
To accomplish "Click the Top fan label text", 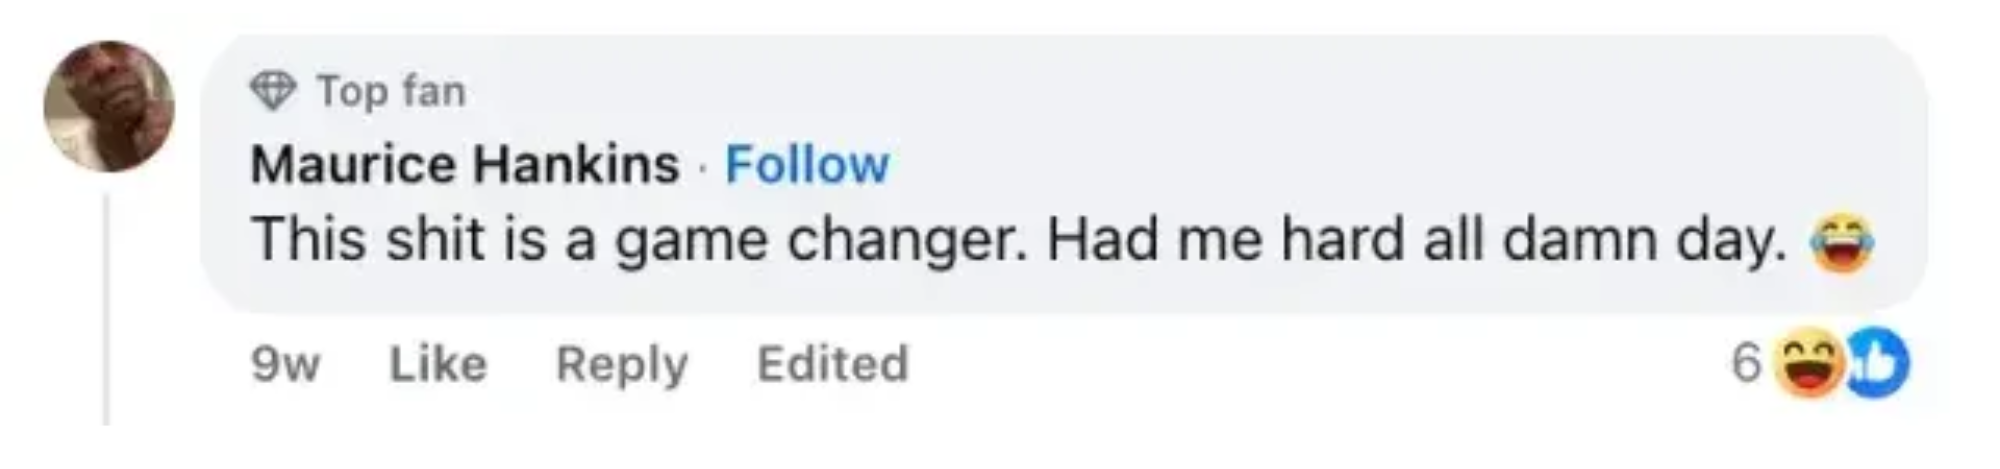I will pos(391,92).
